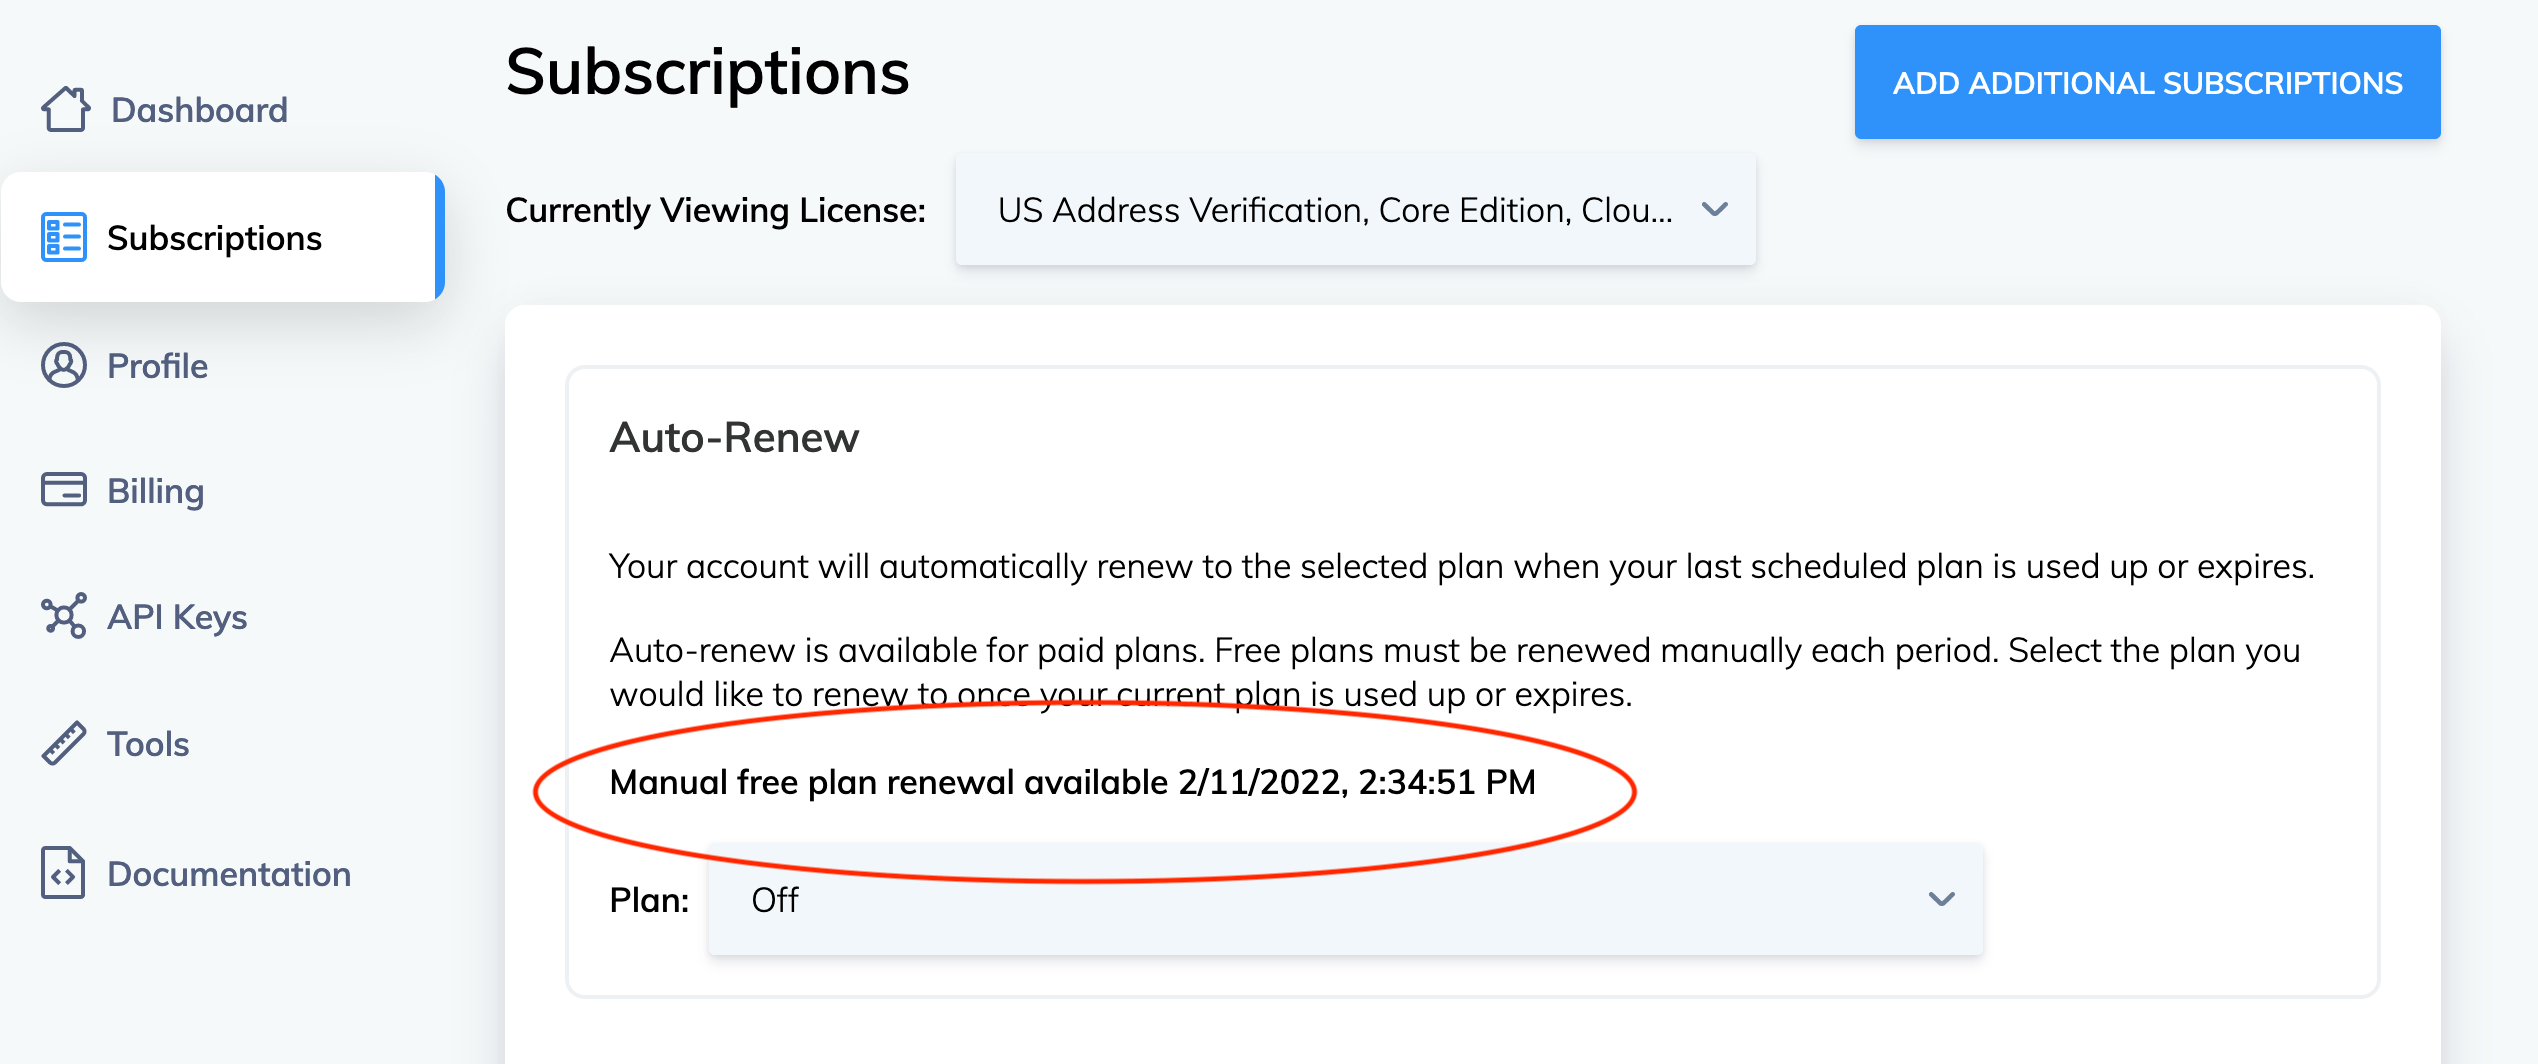Expand the license selector chevron
2538x1064 pixels.
click(x=1715, y=210)
